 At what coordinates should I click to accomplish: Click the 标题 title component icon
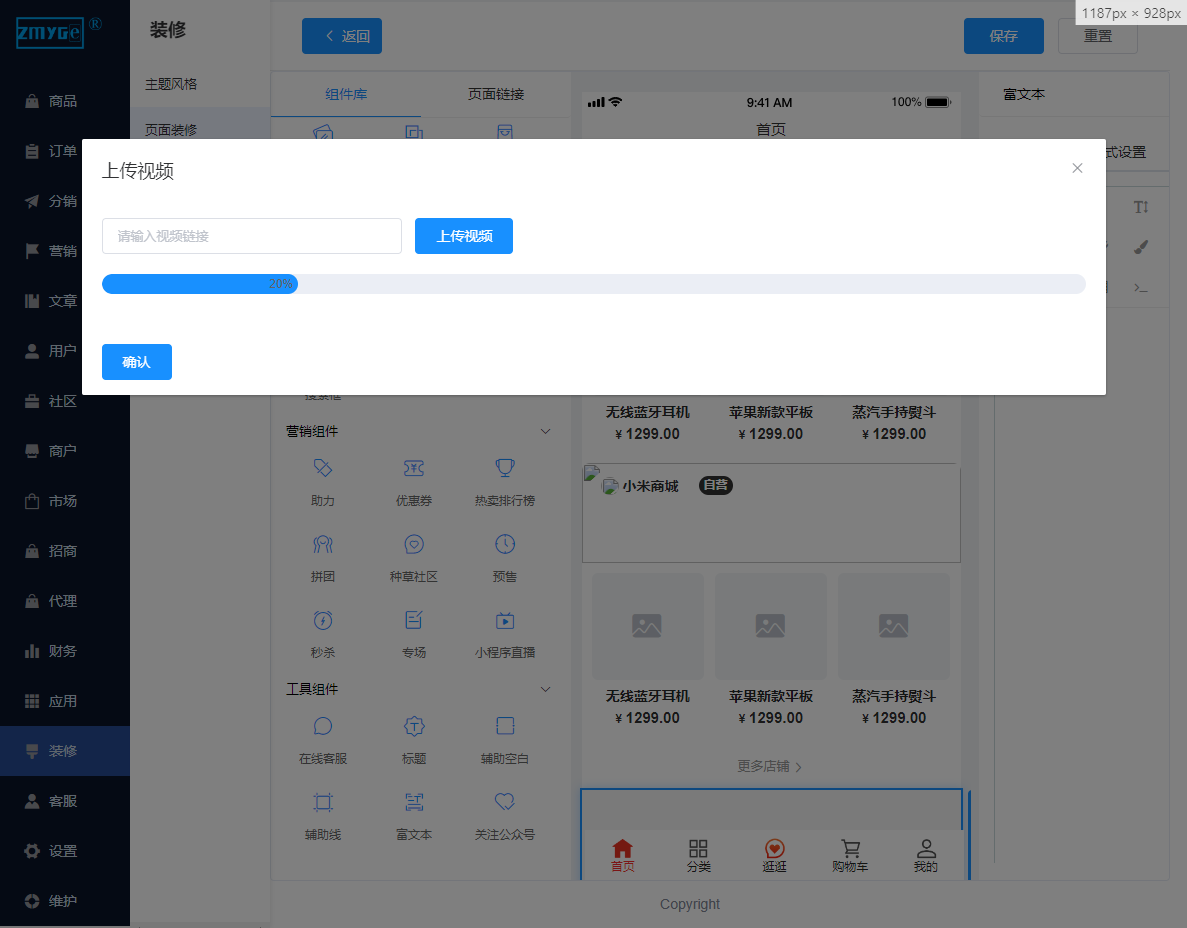coord(414,727)
